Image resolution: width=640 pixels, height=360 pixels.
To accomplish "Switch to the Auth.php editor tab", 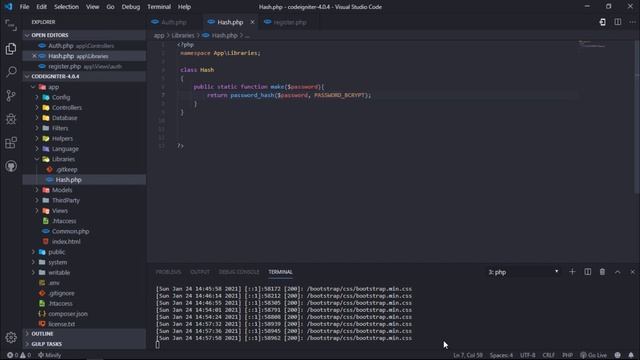I will [174, 22].
